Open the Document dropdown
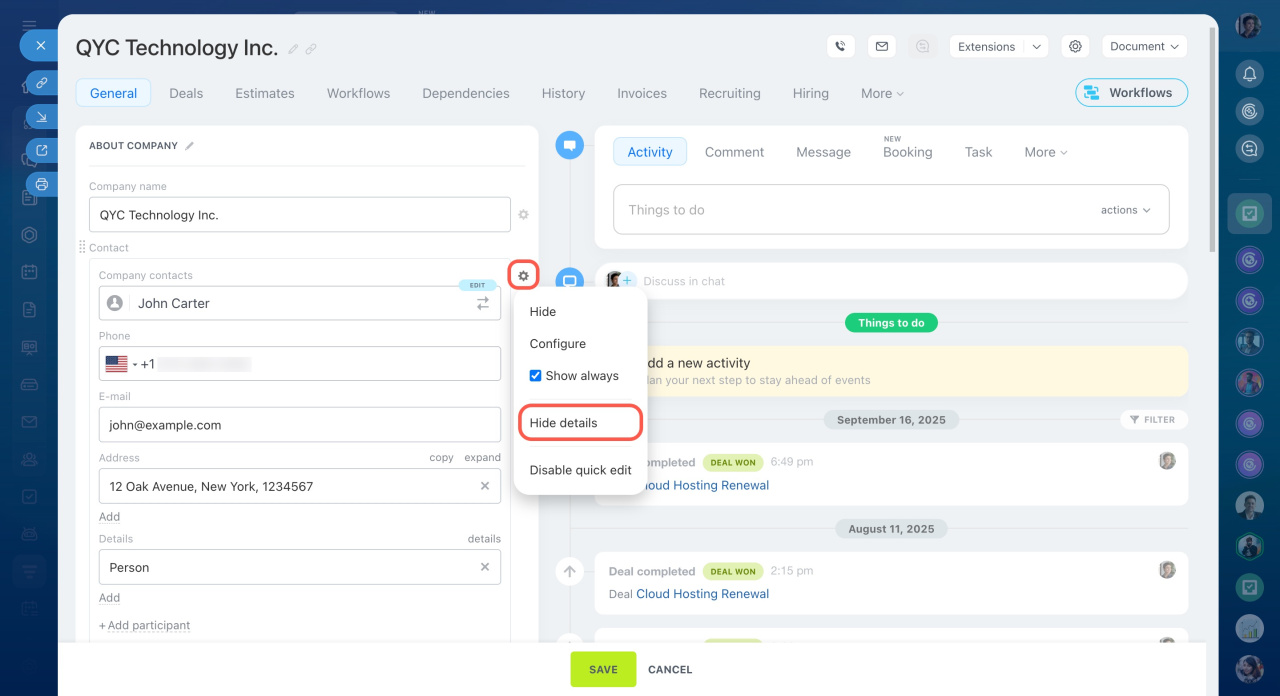This screenshot has width=1280, height=696. click(1144, 46)
